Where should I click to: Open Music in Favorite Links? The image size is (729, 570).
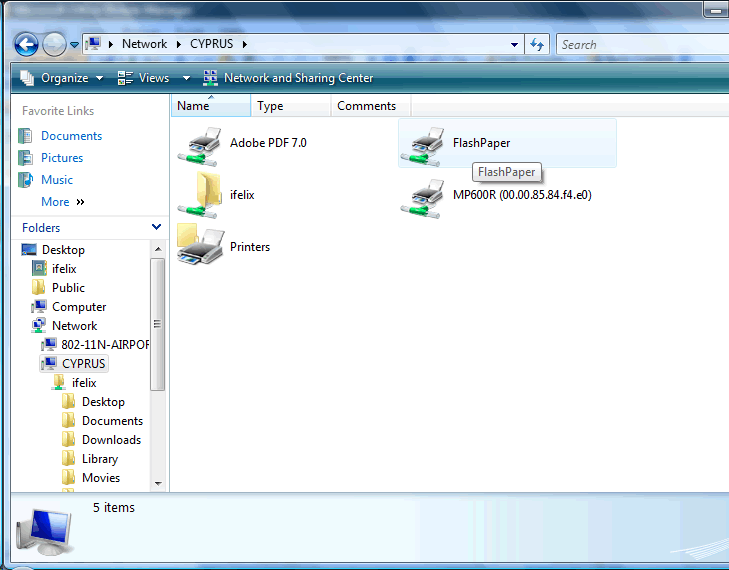click(x=57, y=180)
